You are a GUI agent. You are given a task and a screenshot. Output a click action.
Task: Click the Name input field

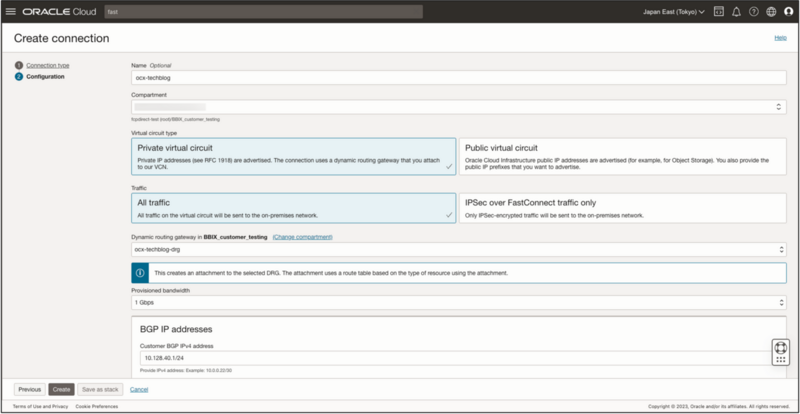459,78
